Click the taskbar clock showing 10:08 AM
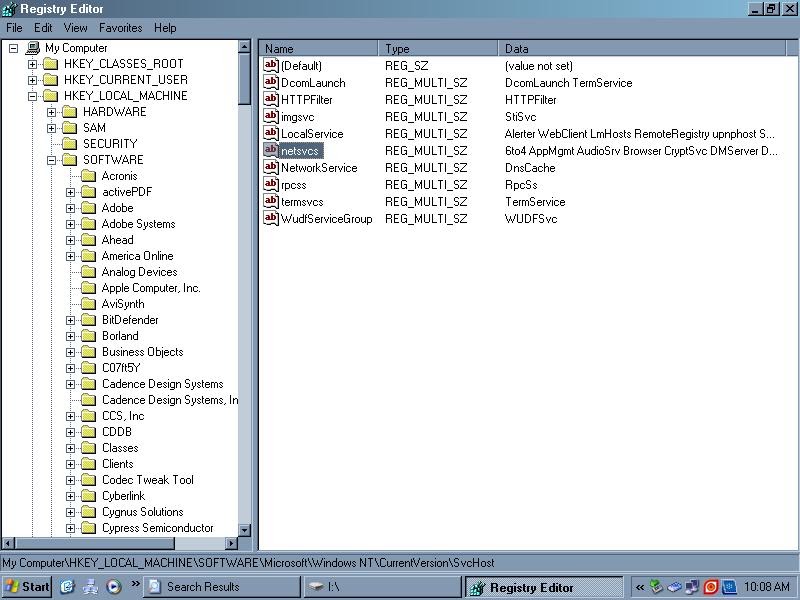The image size is (800, 600). (x=766, y=587)
